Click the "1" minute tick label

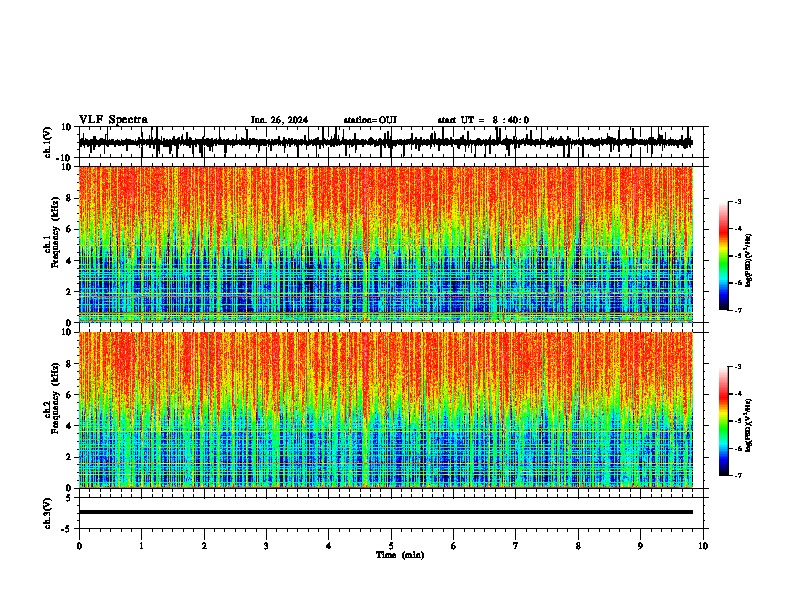click(x=142, y=546)
